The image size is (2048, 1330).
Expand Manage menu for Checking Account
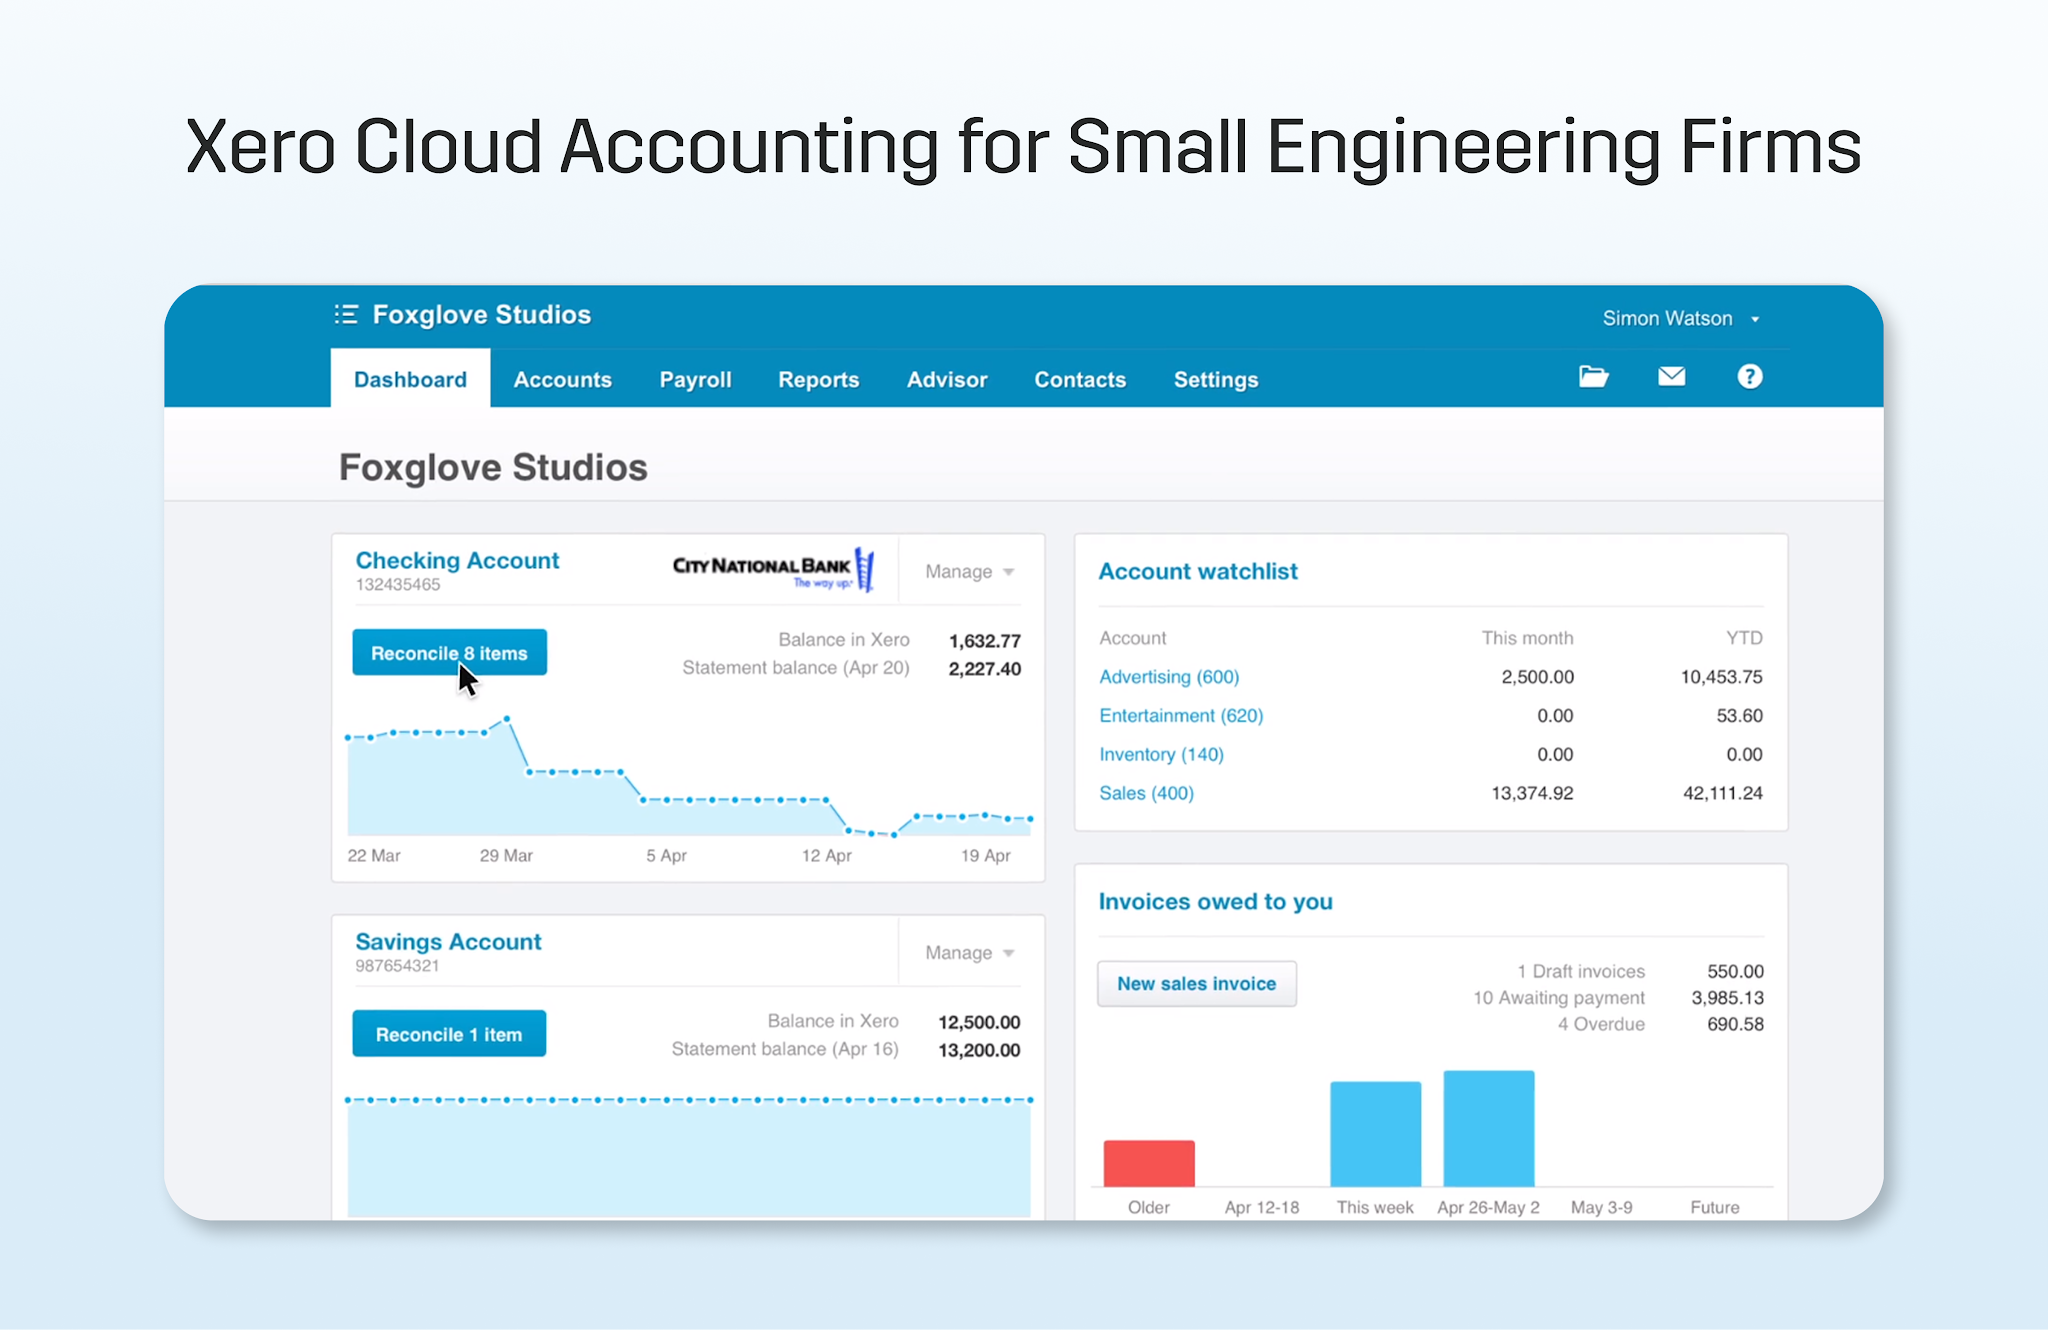tap(969, 572)
